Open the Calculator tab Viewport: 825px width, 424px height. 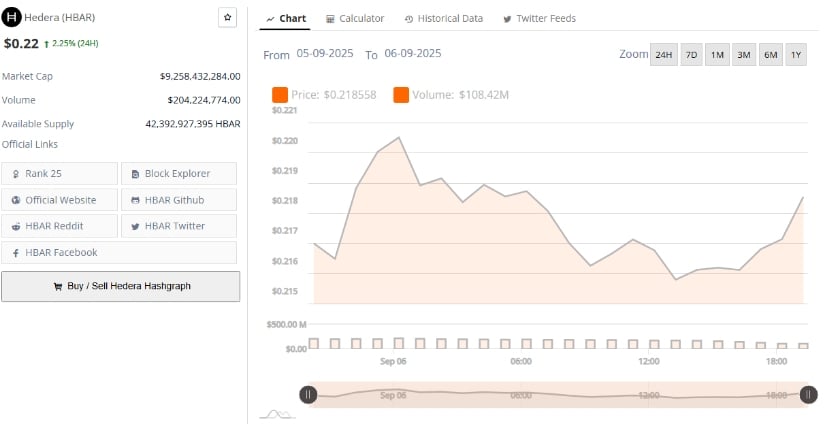355,18
